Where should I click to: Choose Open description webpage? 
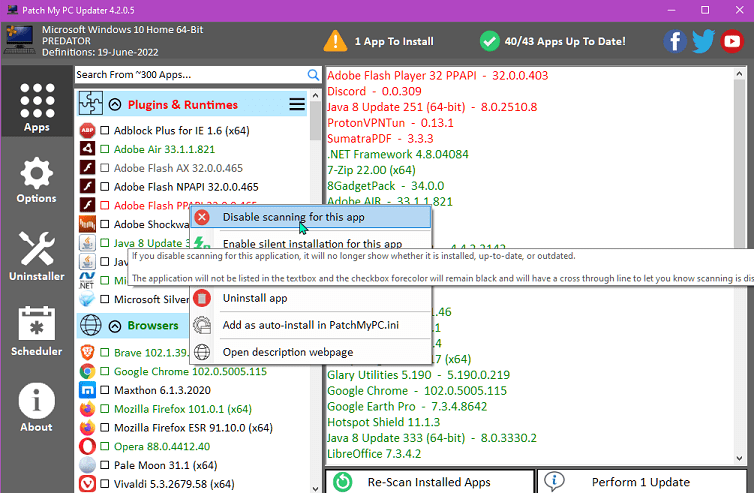pos(311,352)
